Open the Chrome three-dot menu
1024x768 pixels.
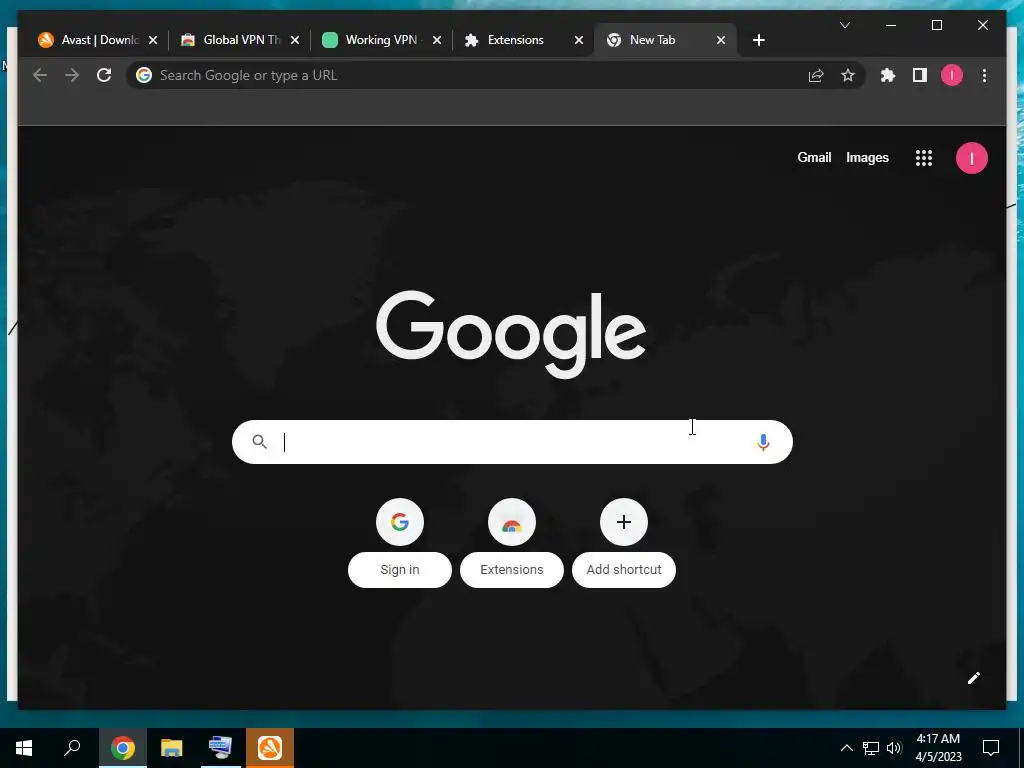tap(984, 76)
